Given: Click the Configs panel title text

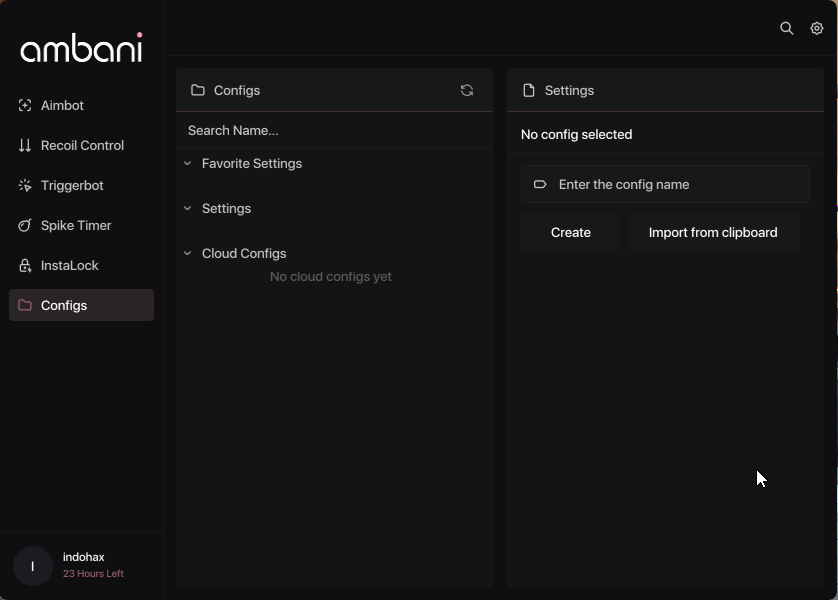Looking at the screenshot, I should [x=237, y=90].
